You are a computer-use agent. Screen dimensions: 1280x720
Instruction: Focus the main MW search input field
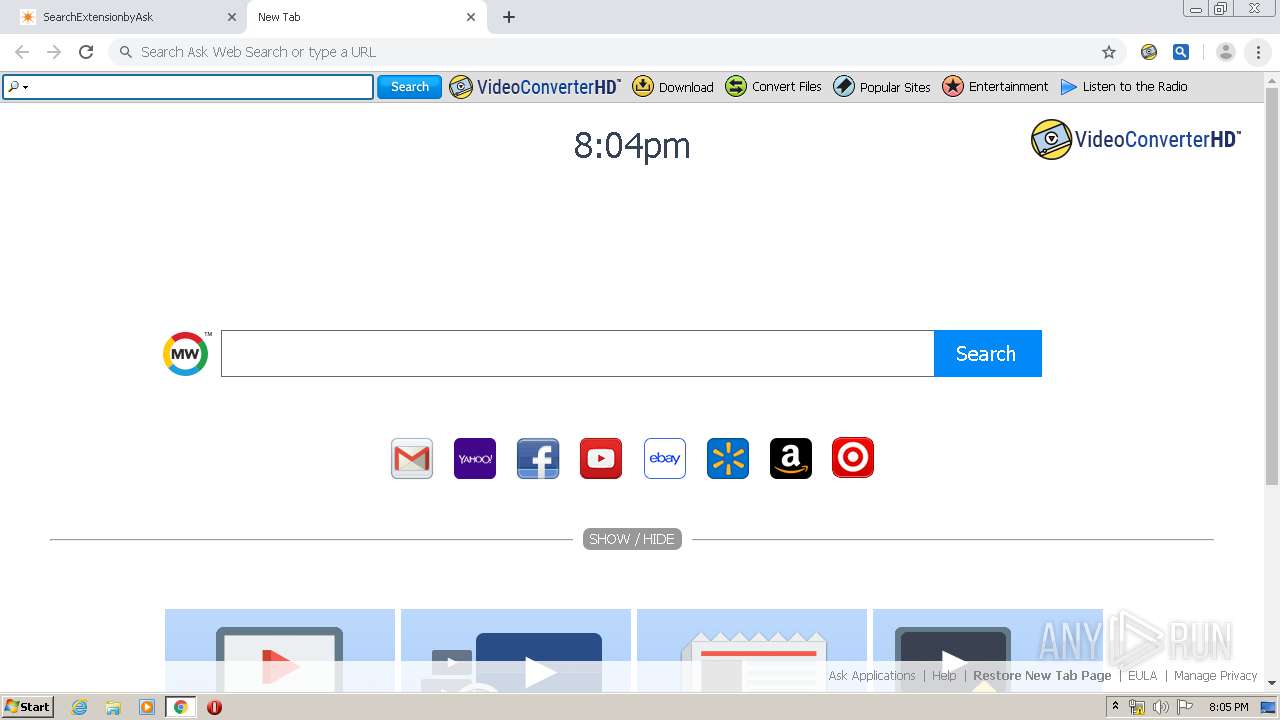(x=577, y=354)
